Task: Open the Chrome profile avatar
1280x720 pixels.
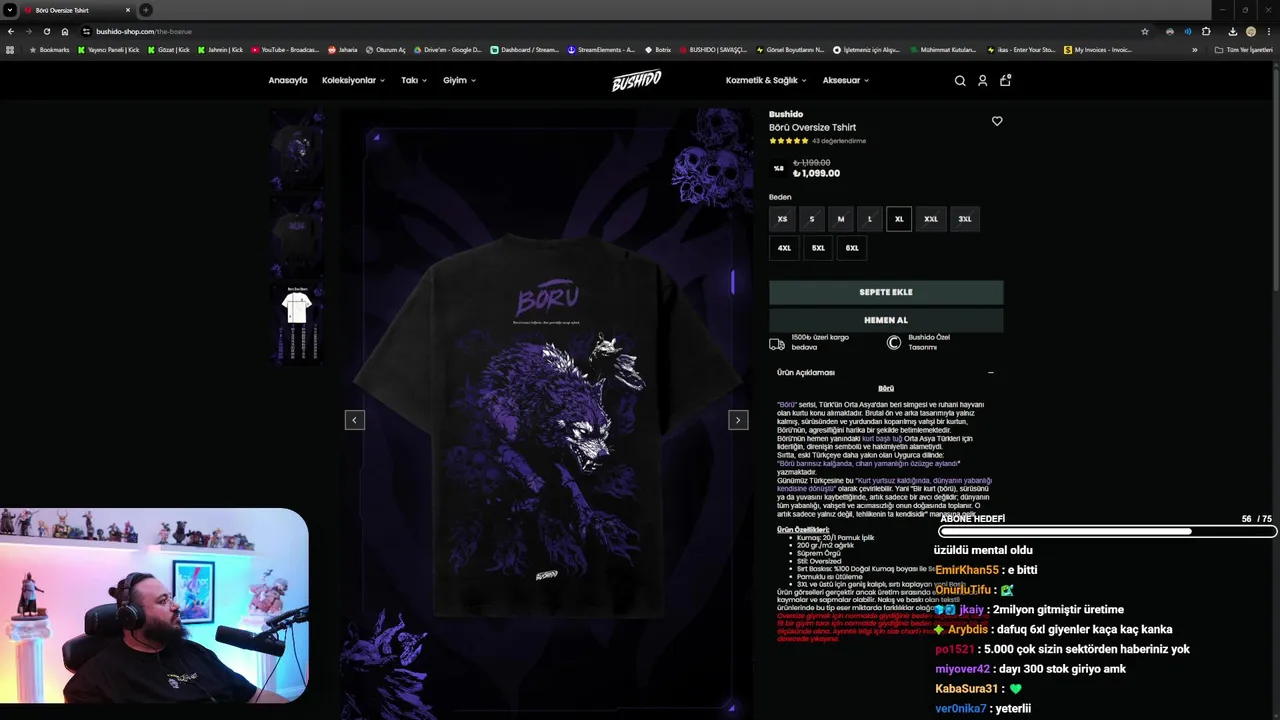Action: click(x=1250, y=31)
